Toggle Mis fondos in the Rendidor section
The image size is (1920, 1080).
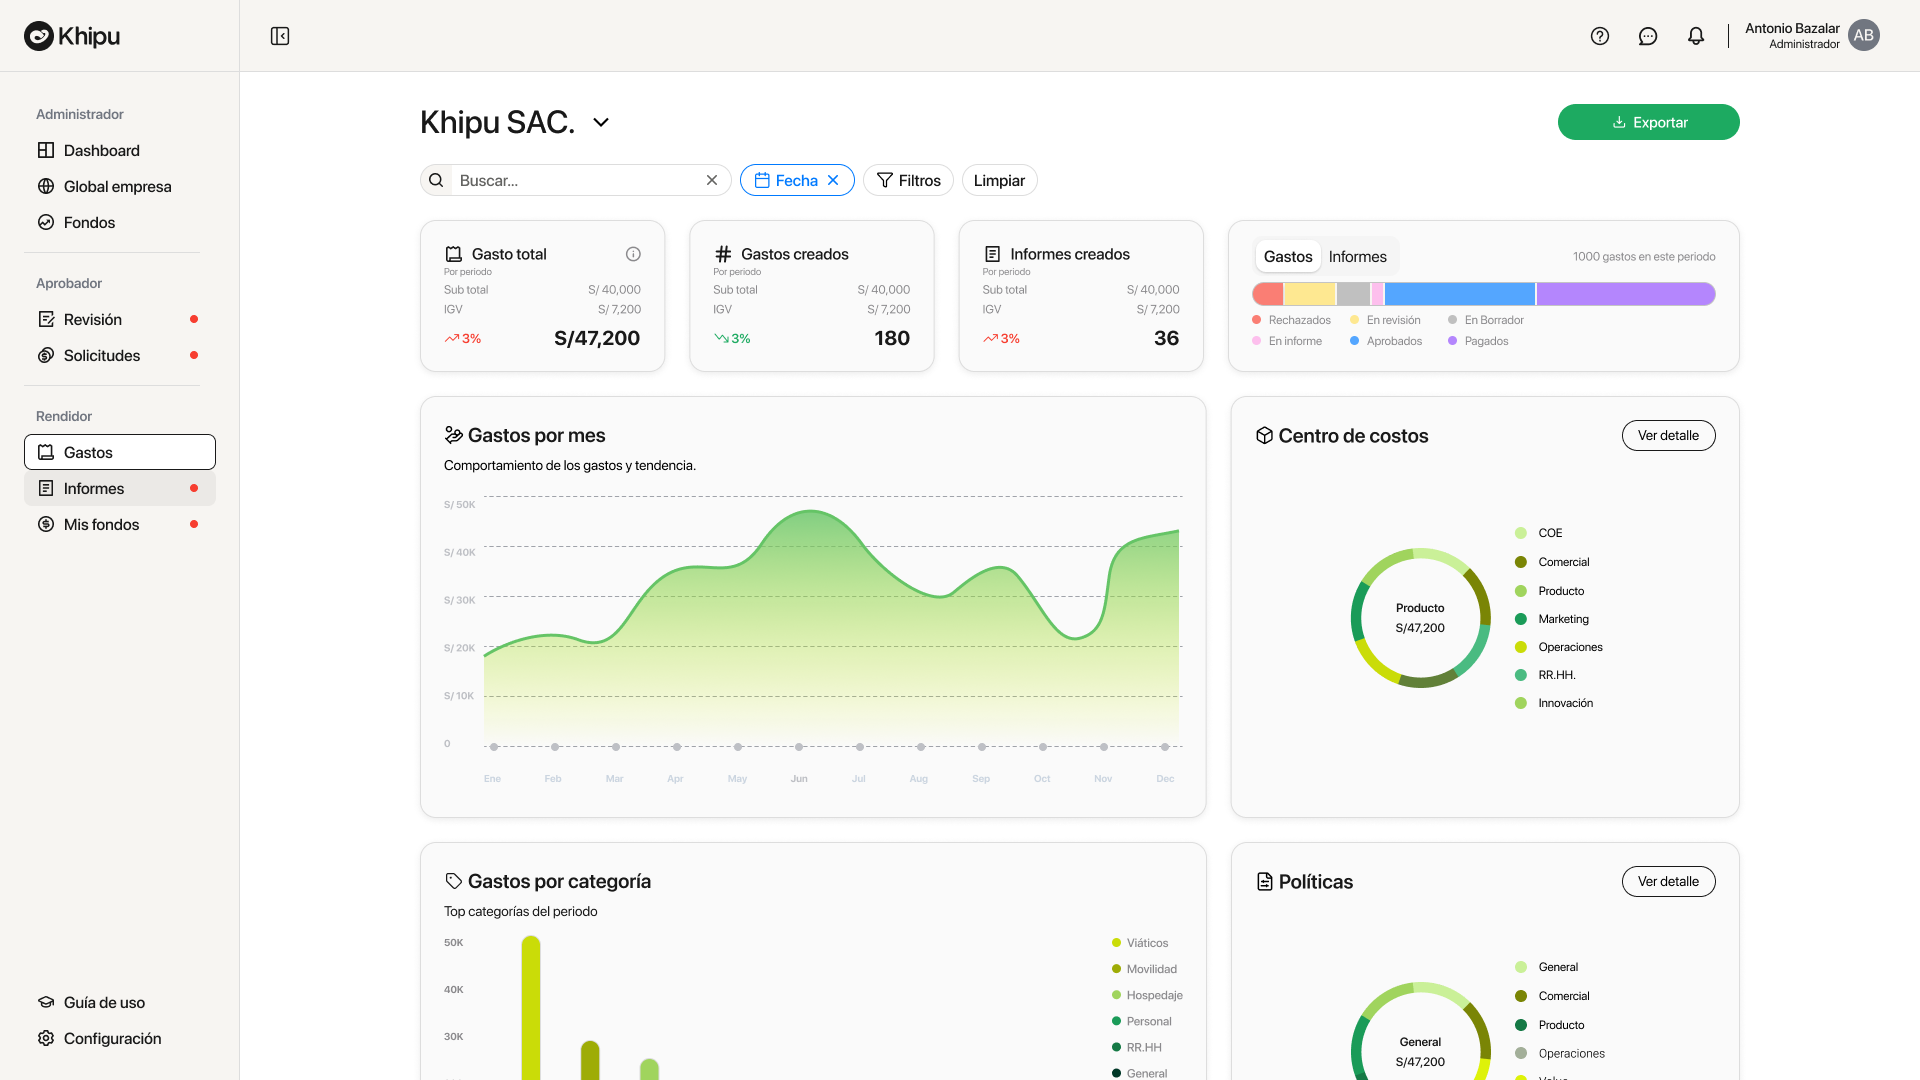(x=101, y=524)
